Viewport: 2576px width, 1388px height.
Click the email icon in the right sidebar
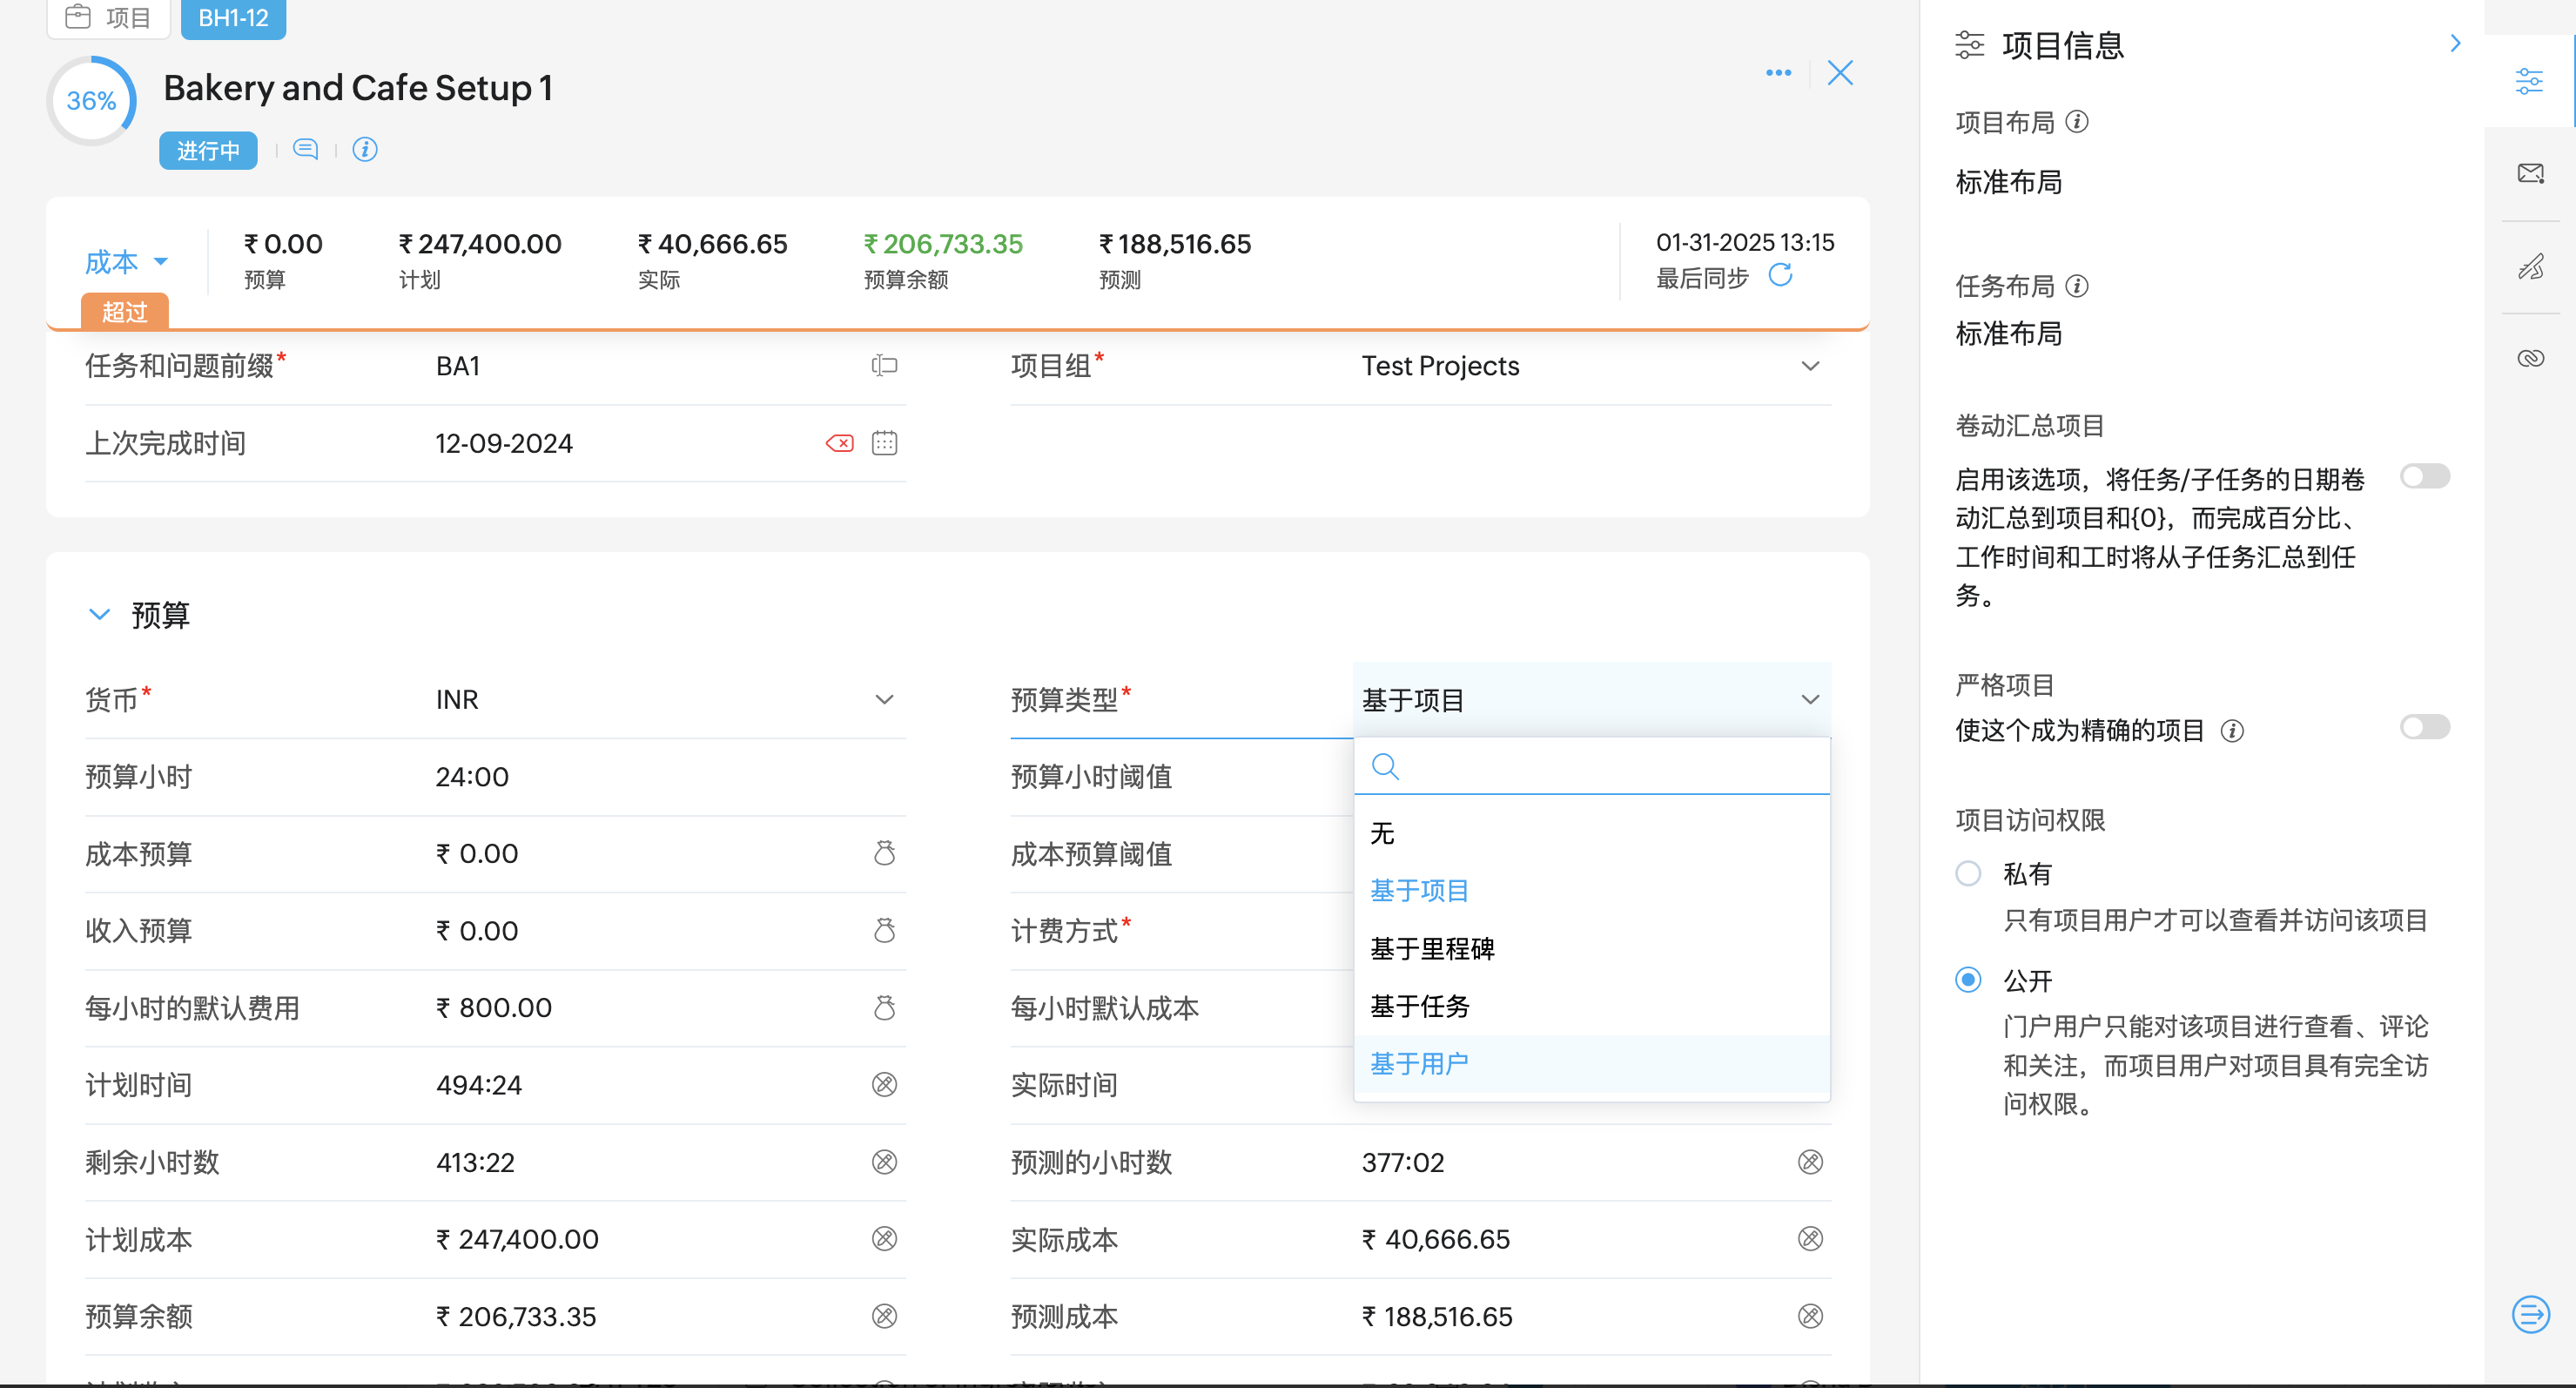tap(2530, 174)
